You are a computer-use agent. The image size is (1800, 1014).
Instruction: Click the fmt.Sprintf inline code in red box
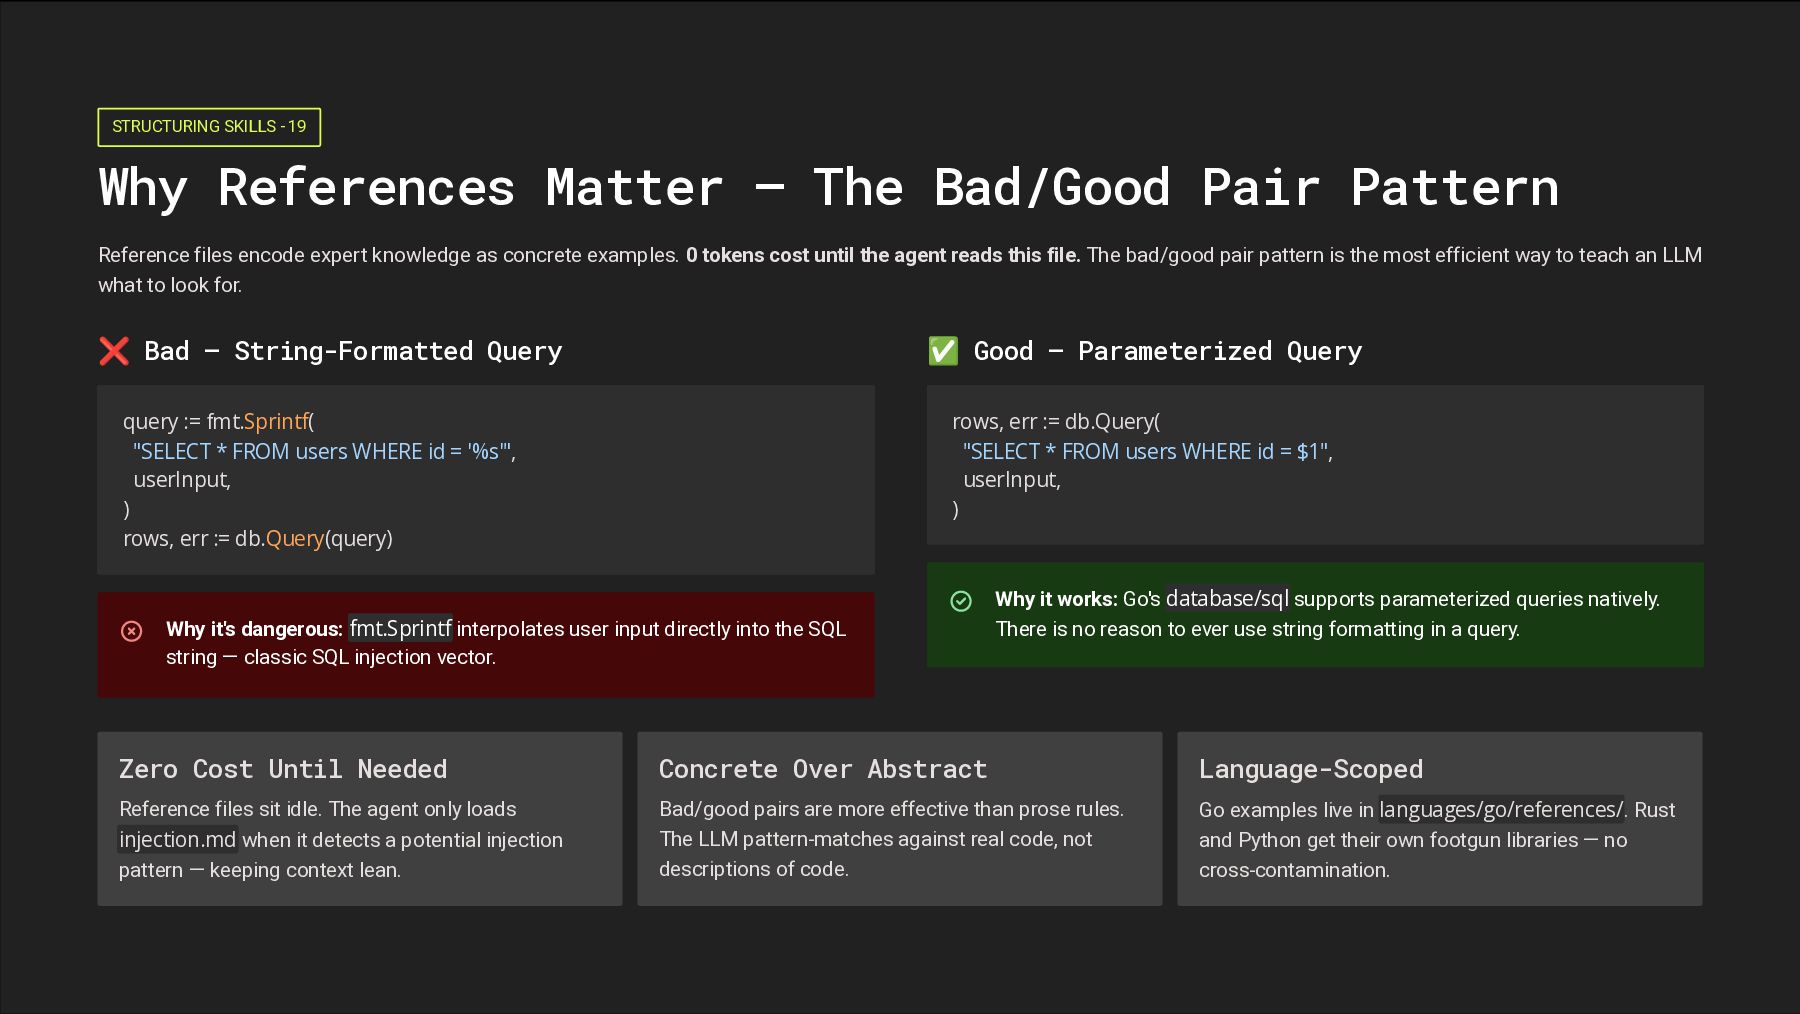(400, 629)
